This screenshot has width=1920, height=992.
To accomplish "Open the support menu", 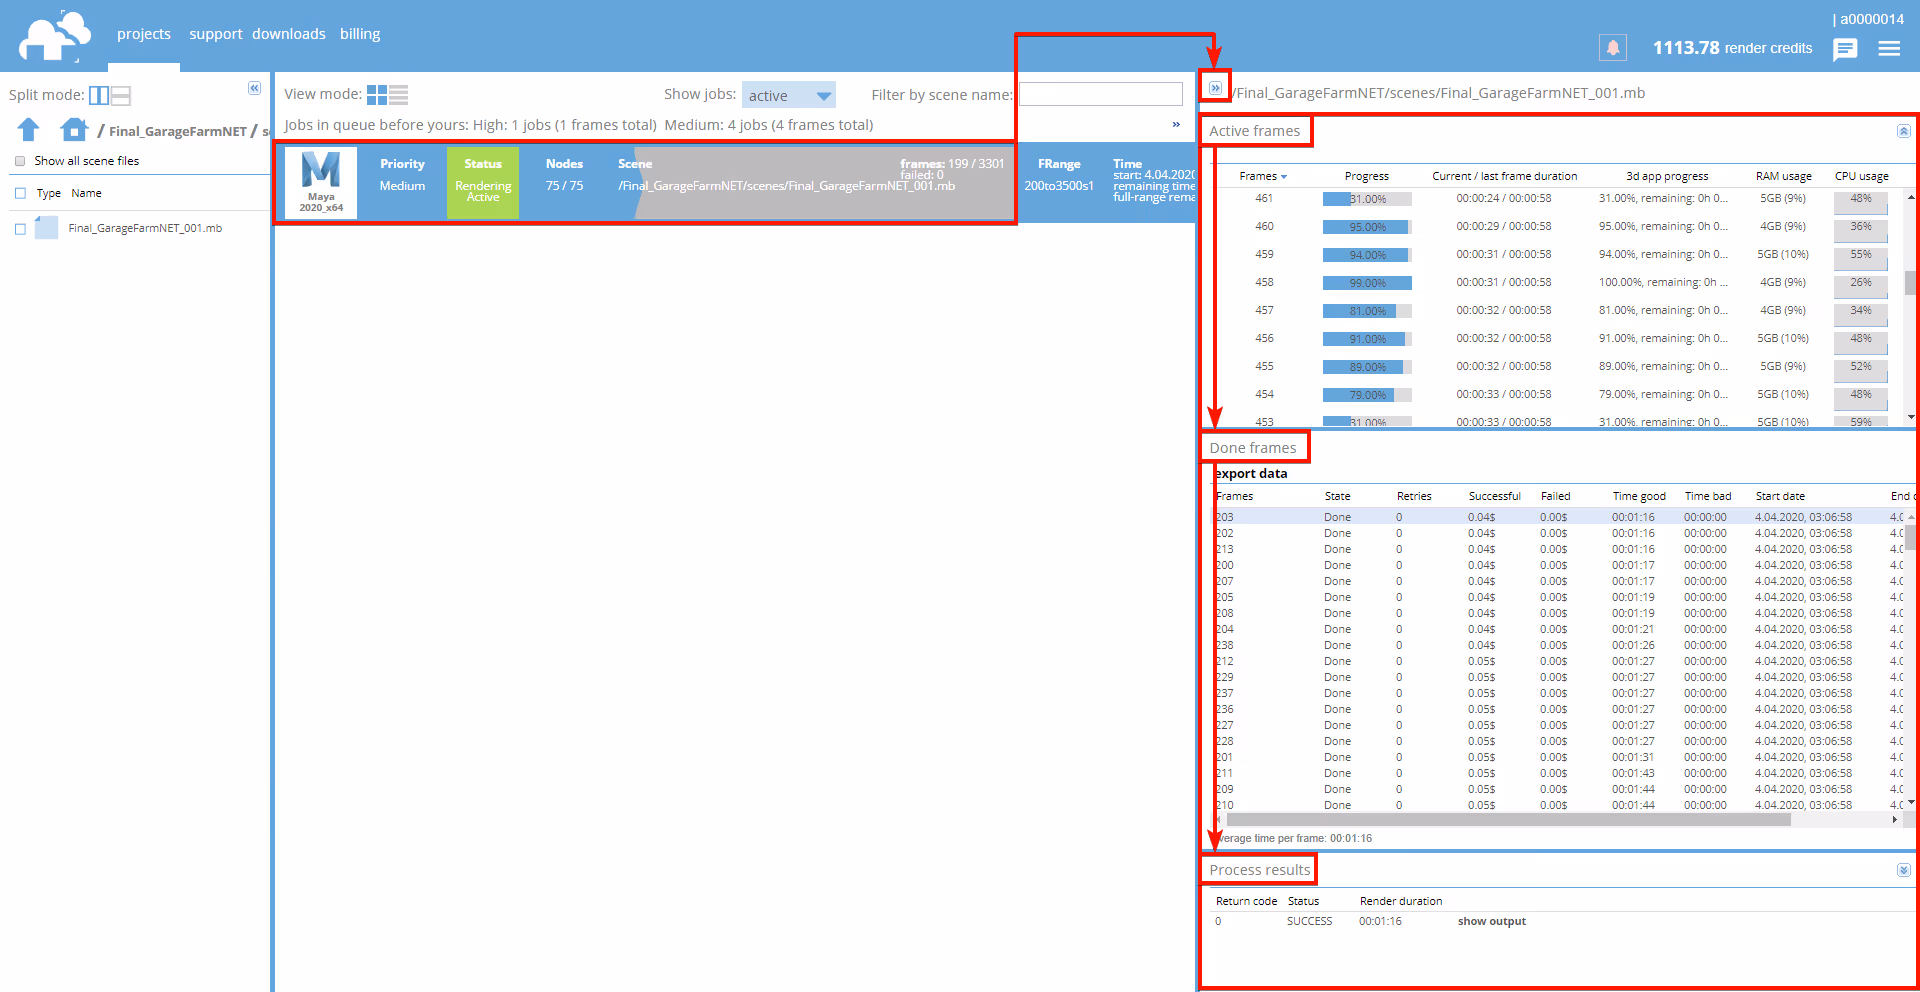I will pos(216,34).
